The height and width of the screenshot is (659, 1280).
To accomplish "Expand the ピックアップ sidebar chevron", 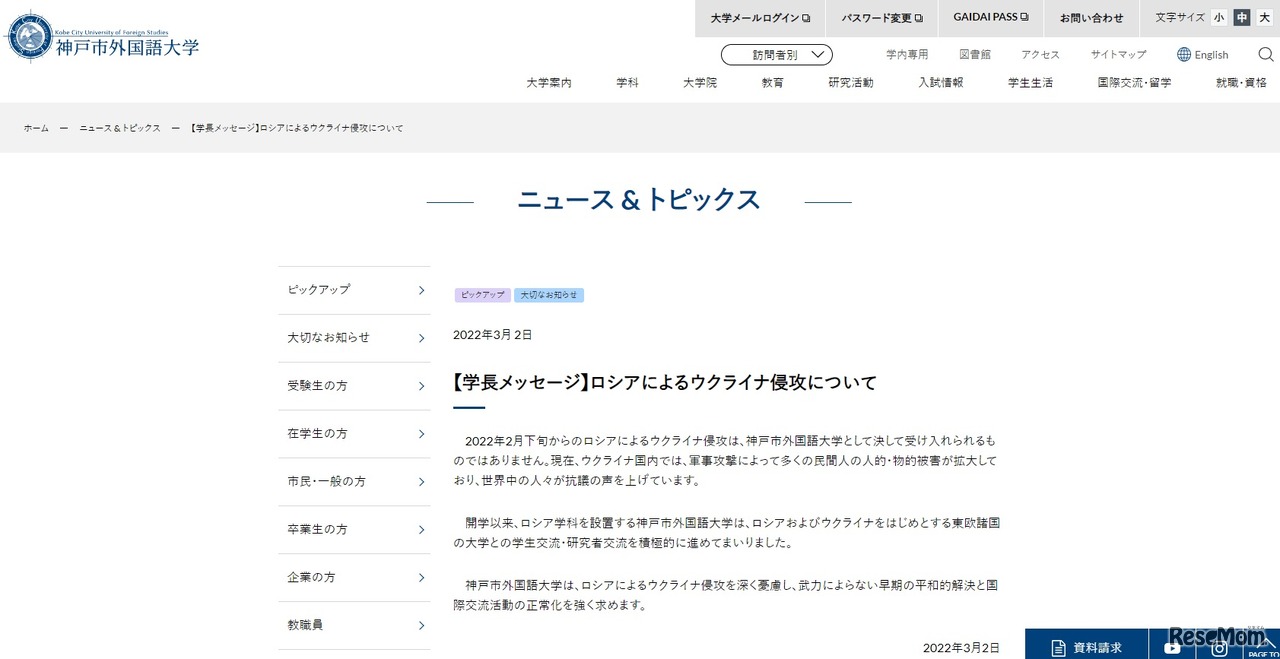I will (421, 290).
